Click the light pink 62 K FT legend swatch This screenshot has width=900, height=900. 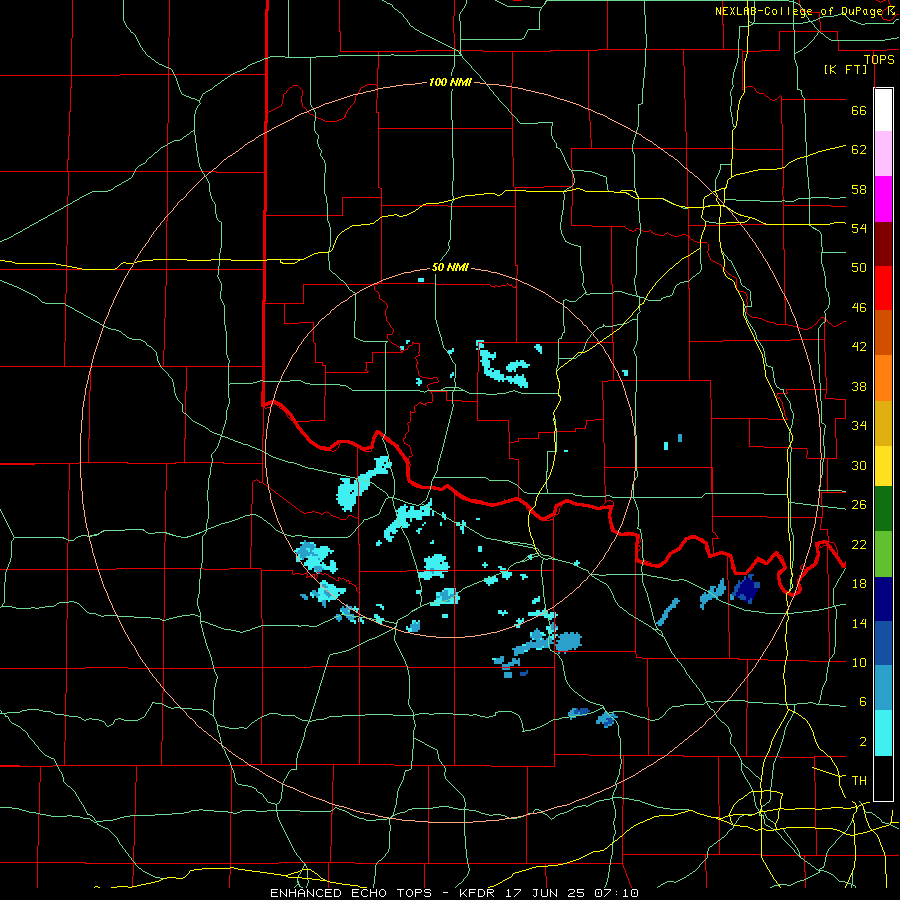pos(883,154)
